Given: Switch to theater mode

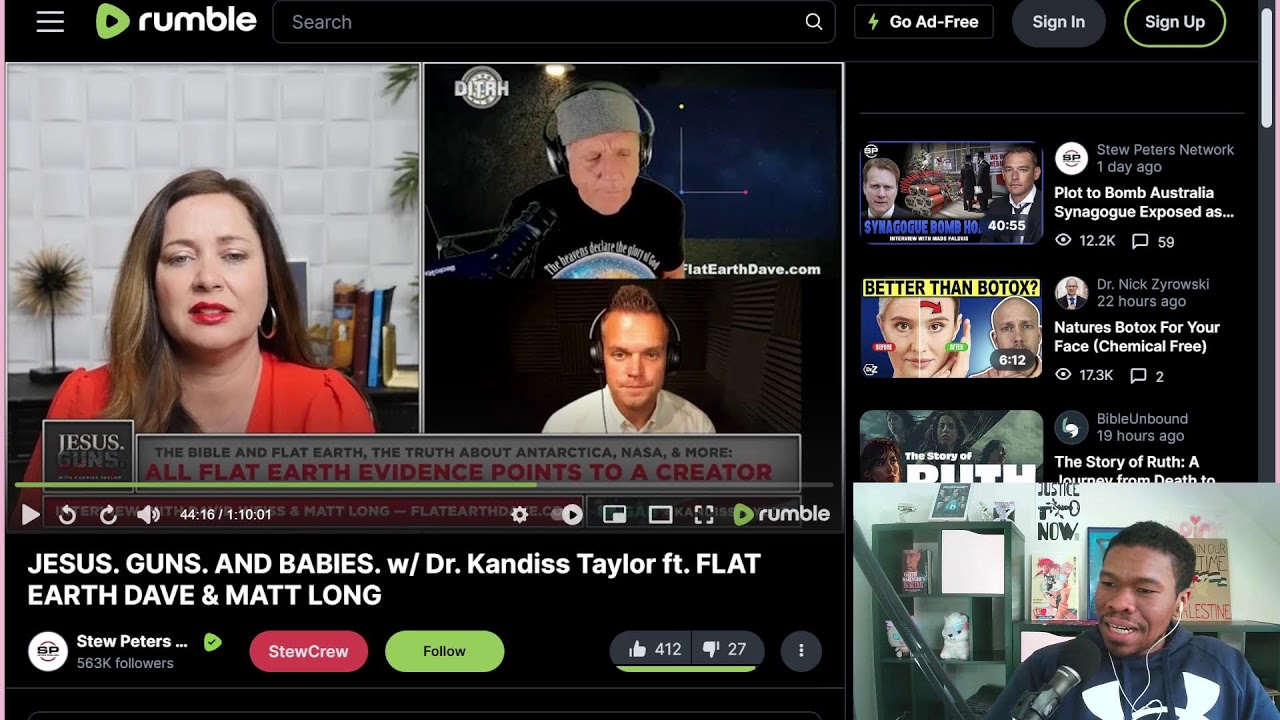Looking at the screenshot, I should pyautogui.click(x=660, y=514).
